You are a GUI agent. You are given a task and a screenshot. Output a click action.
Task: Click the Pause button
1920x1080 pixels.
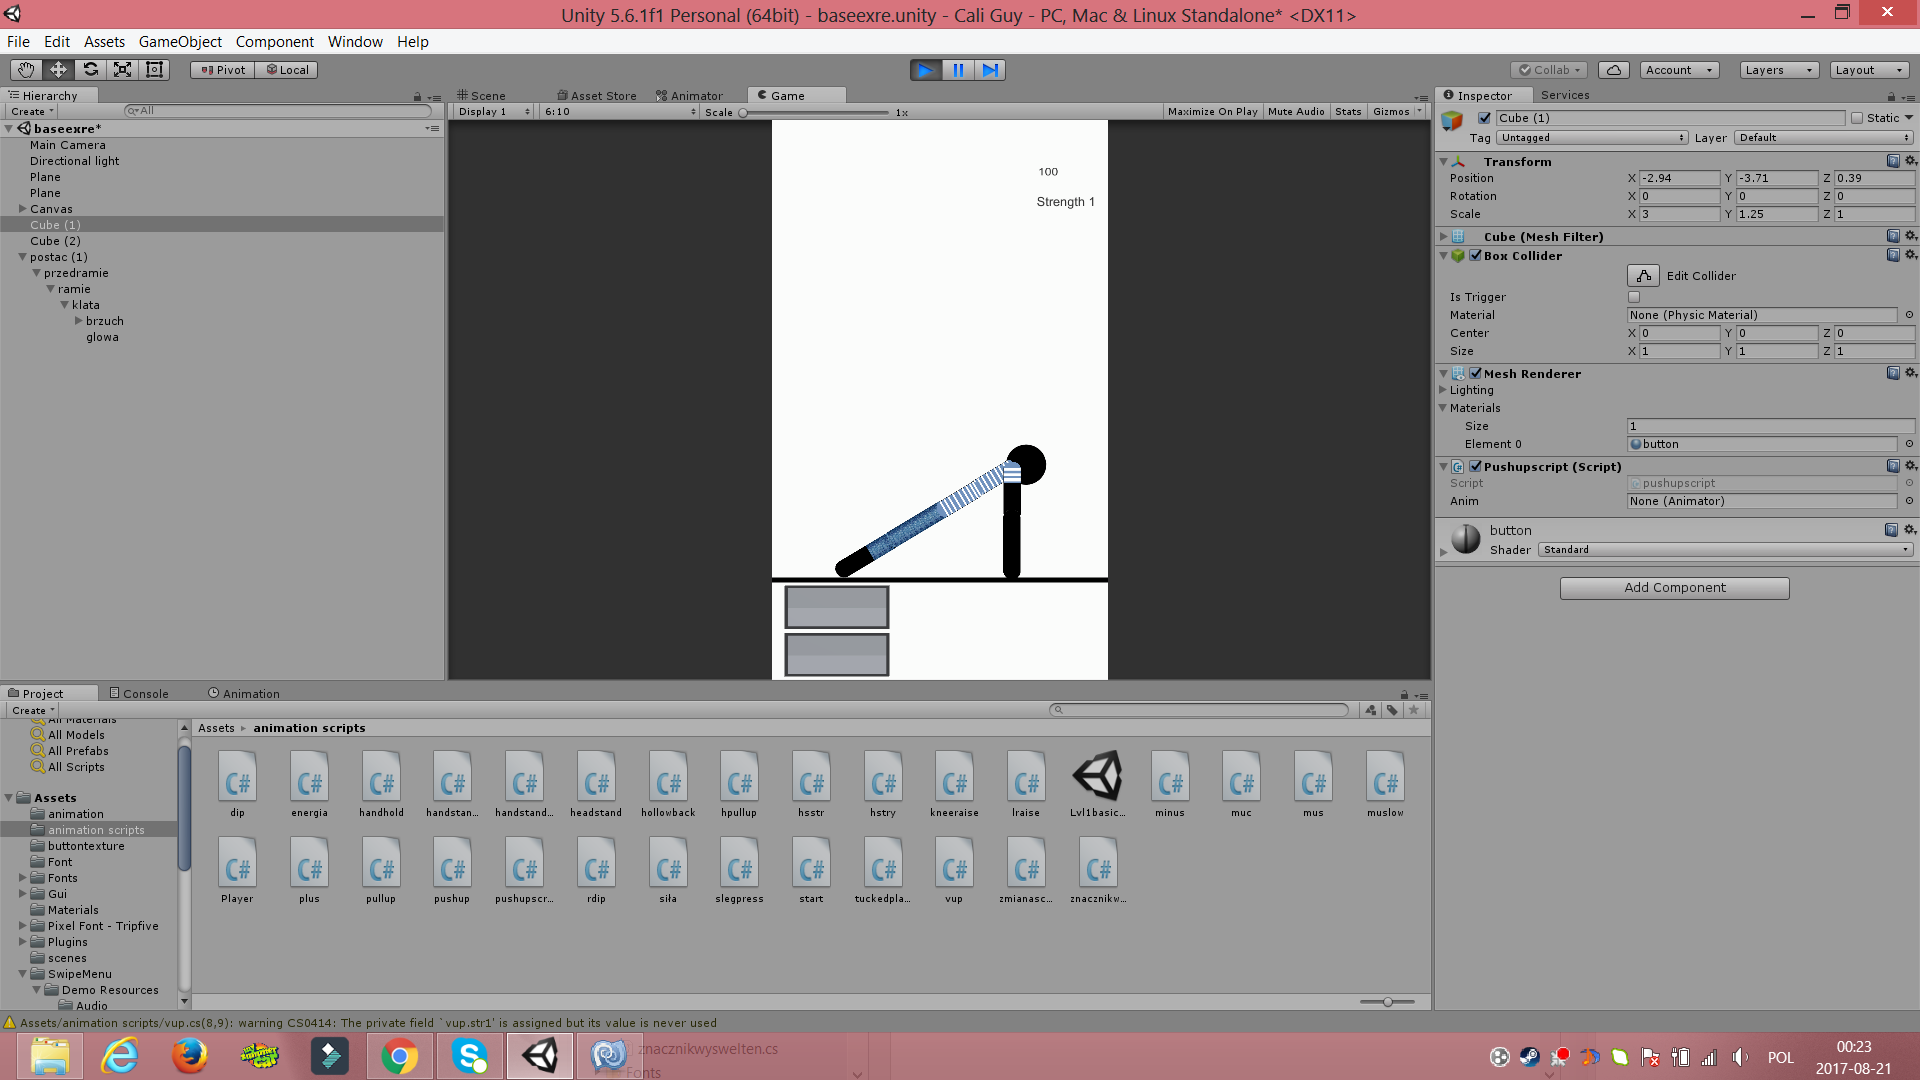click(958, 70)
